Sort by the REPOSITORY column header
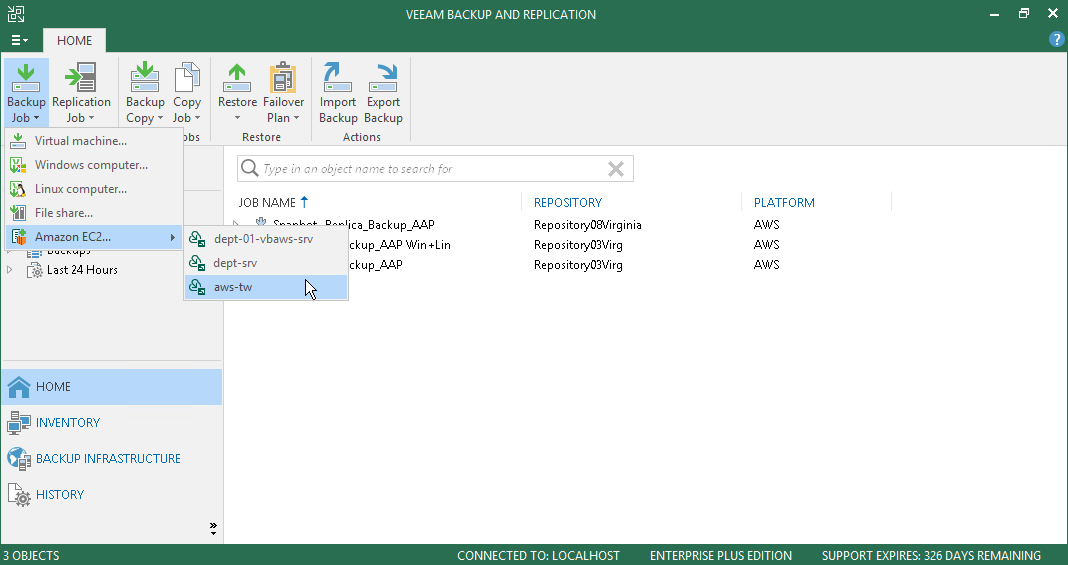This screenshot has height=565, width=1068. tap(568, 202)
